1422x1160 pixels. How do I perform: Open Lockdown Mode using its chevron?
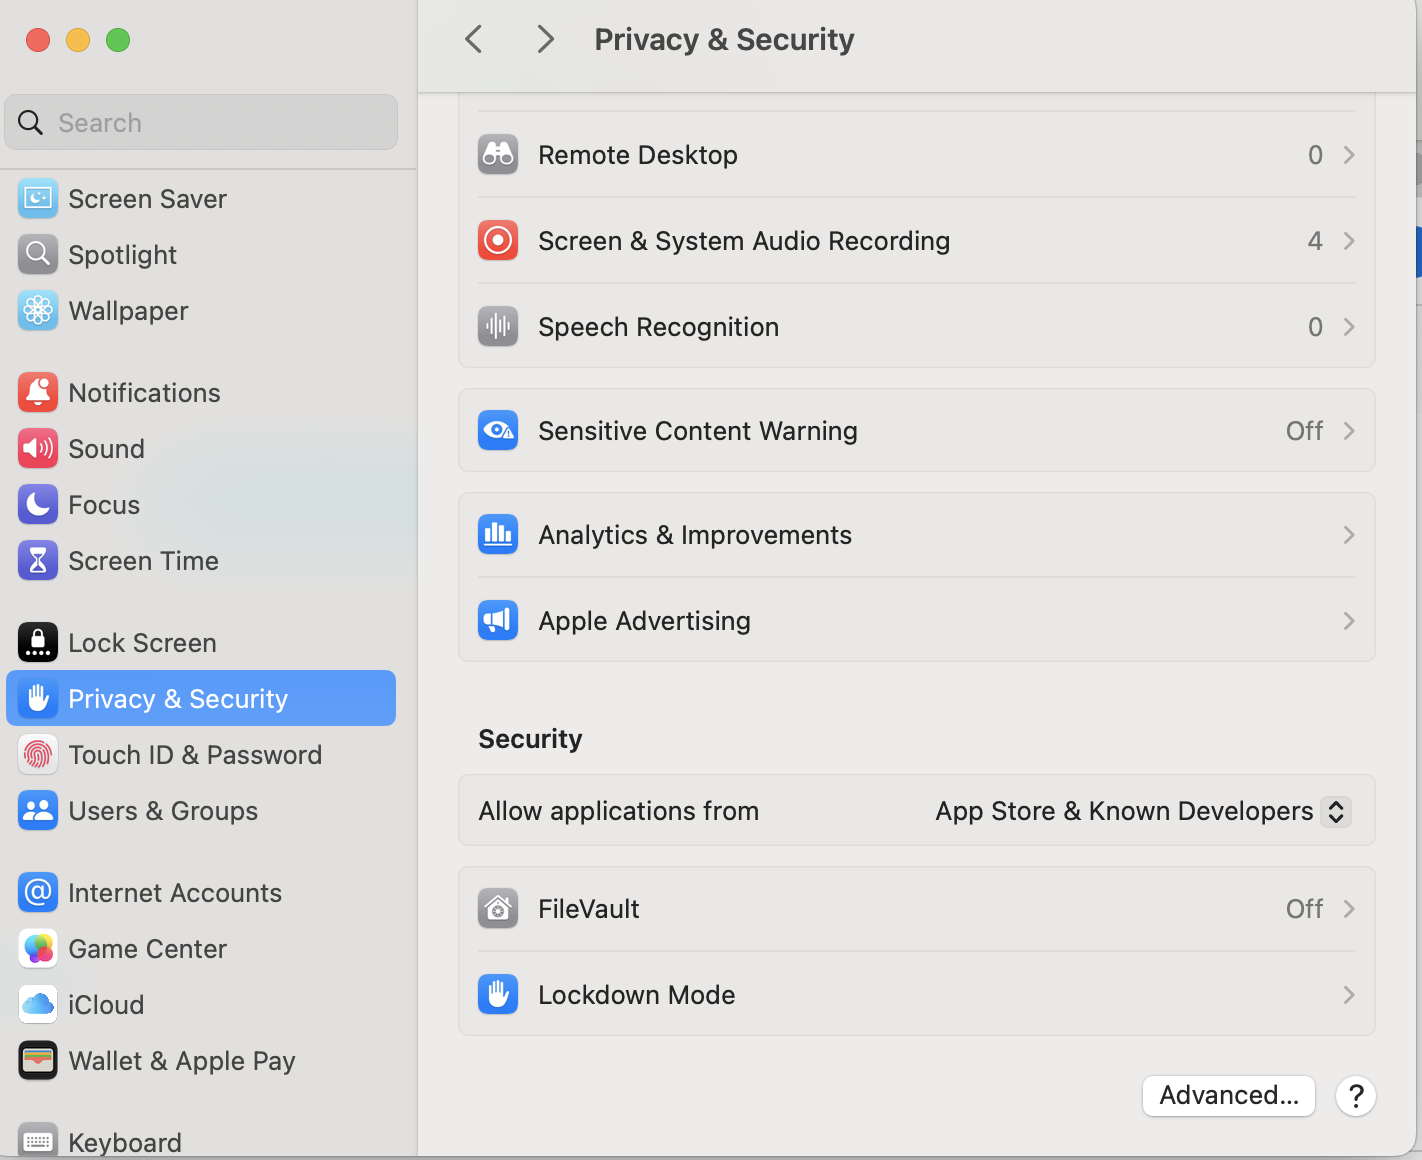click(x=1349, y=995)
